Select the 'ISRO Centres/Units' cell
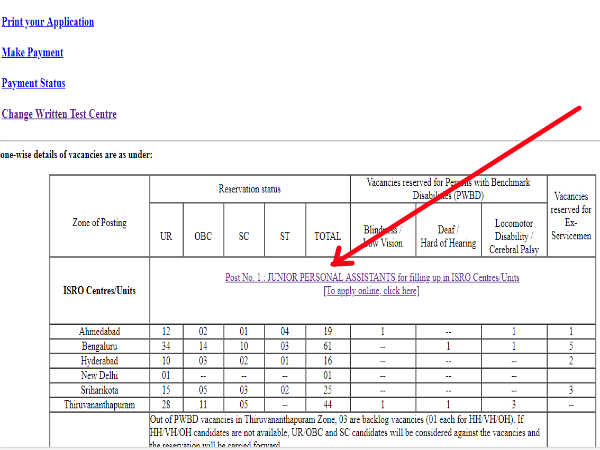The image size is (600, 450). point(99,290)
